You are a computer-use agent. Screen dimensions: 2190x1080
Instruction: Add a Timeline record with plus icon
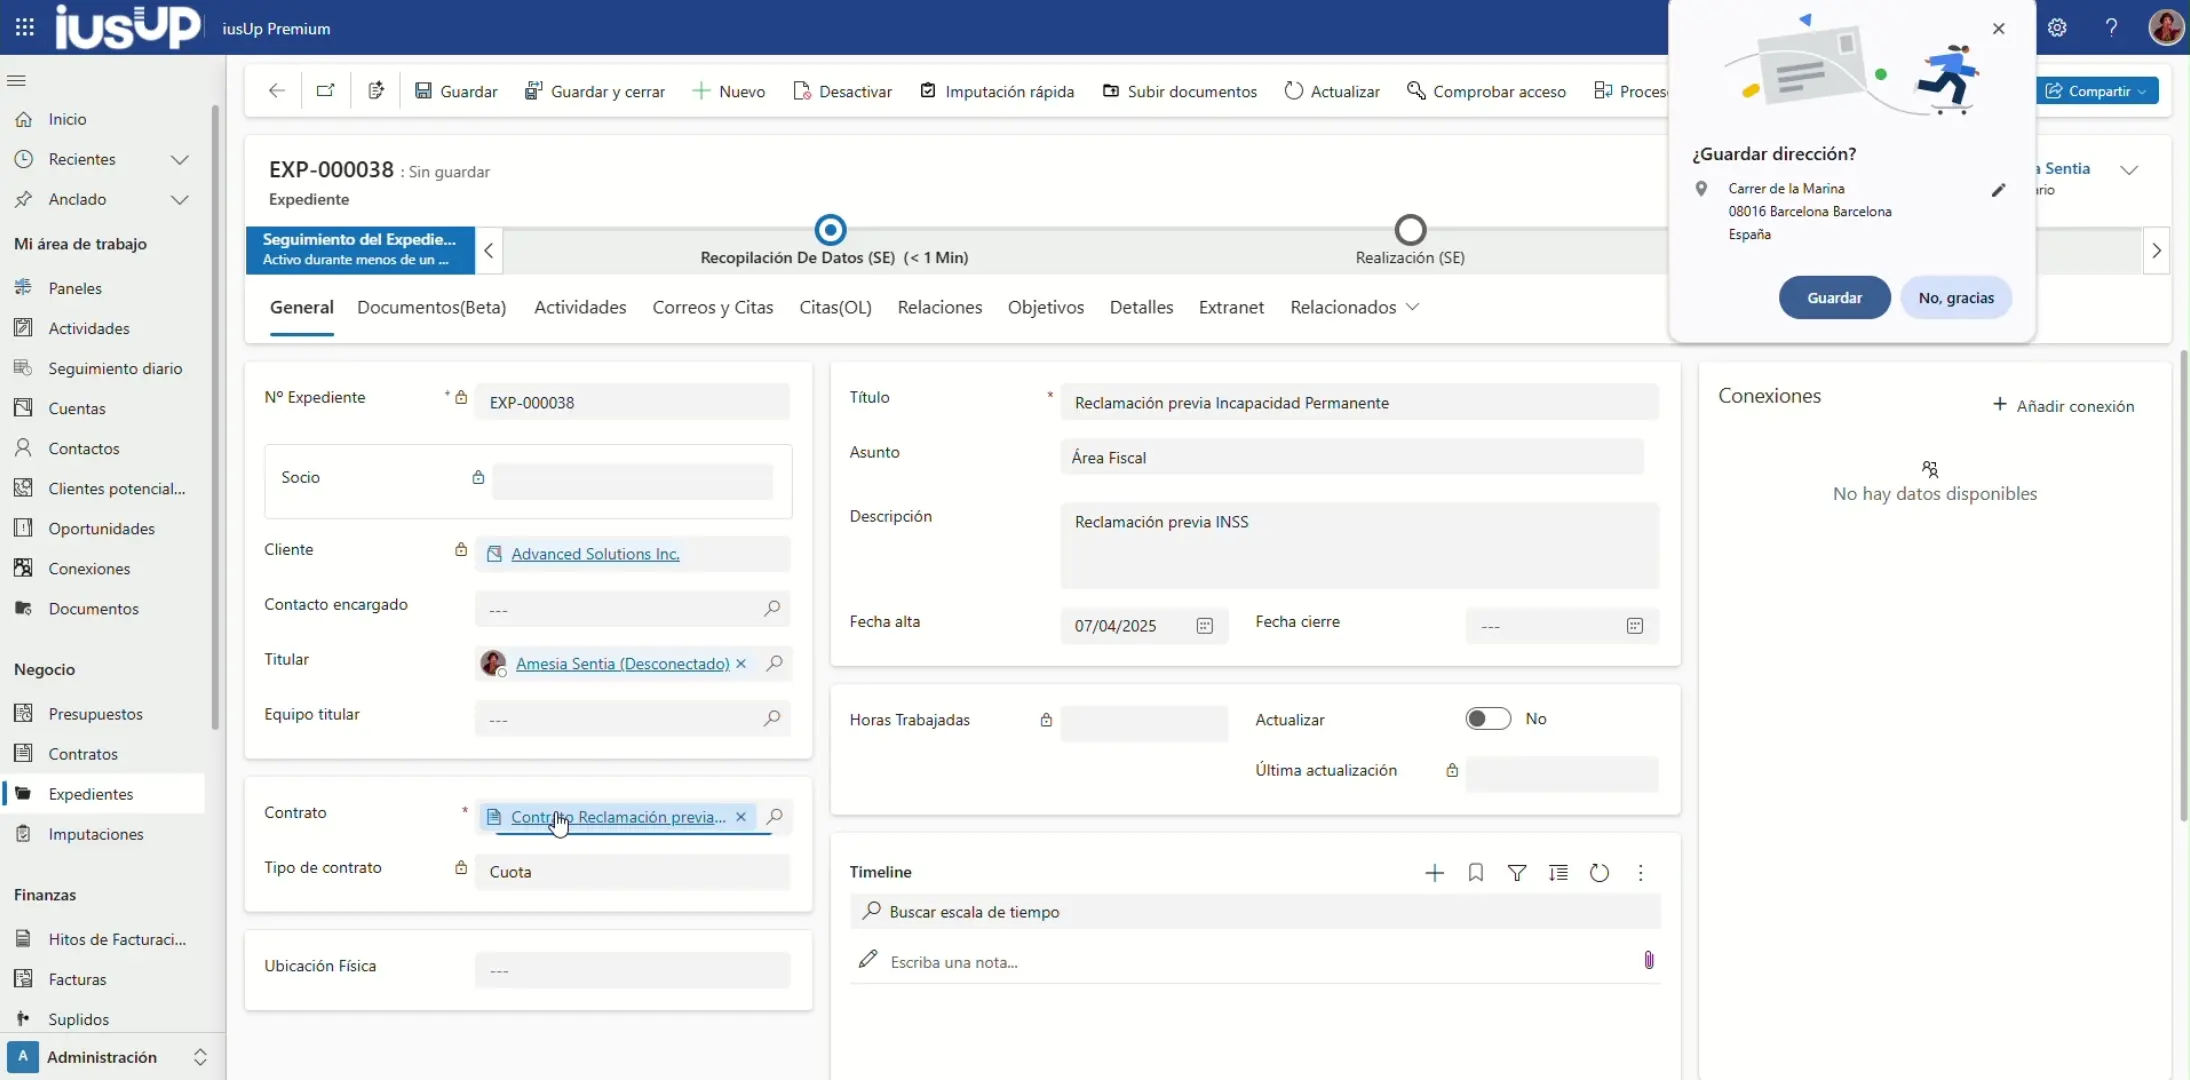tap(1434, 873)
